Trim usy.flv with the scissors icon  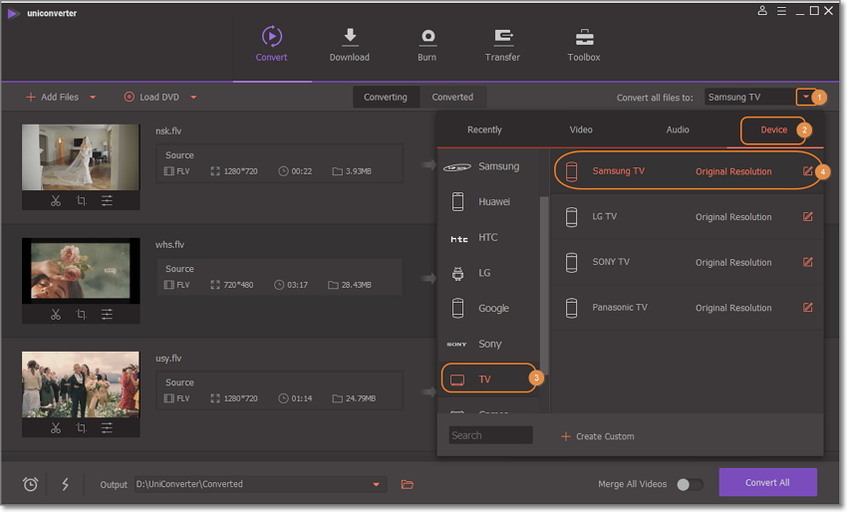pos(56,428)
